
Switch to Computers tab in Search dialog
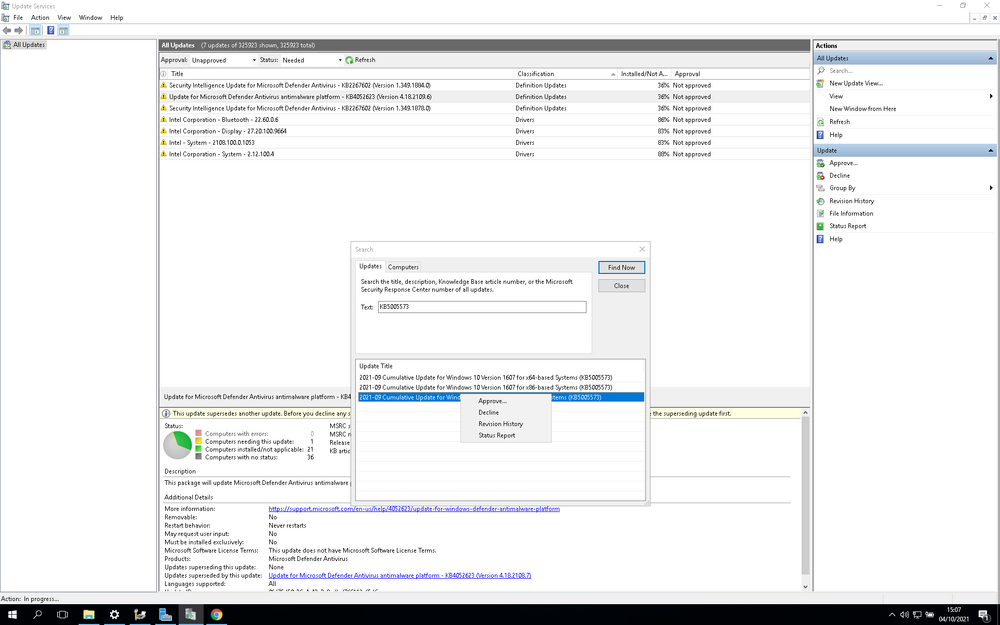click(x=403, y=267)
